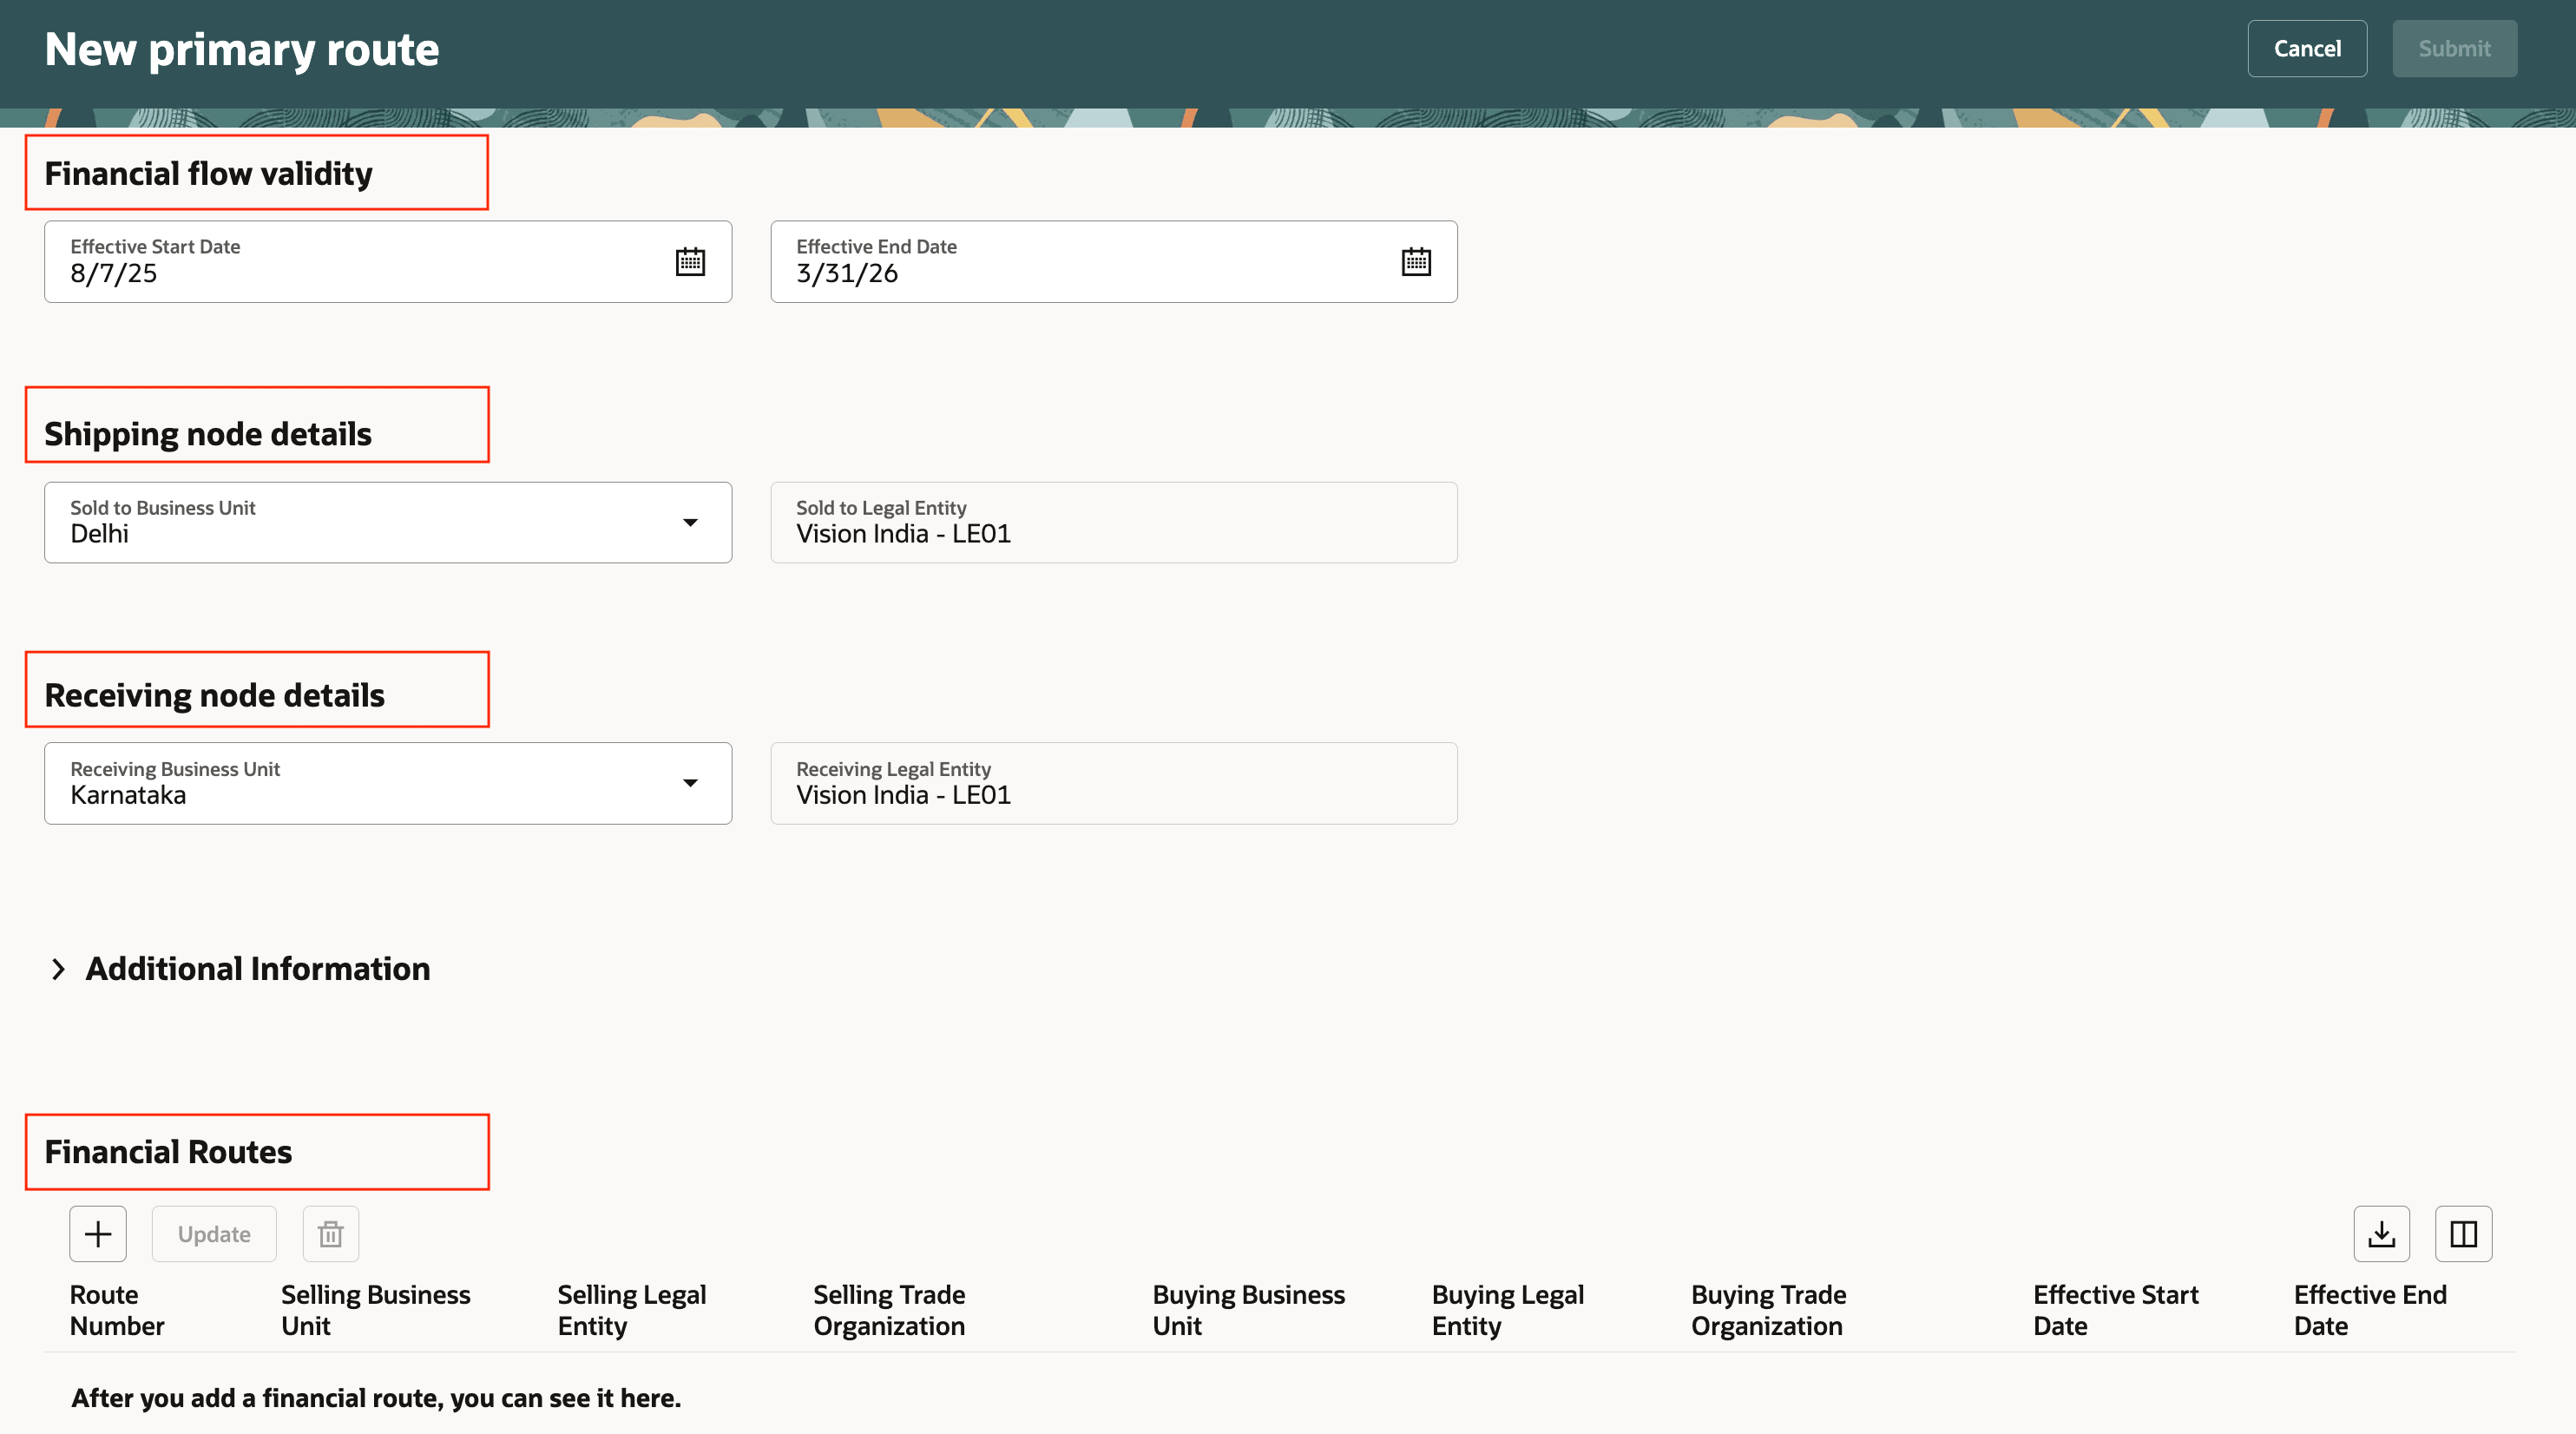Click the Effective Start Date input field
This screenshot has height=1434, width=2576.
click(x=360, y=272)
